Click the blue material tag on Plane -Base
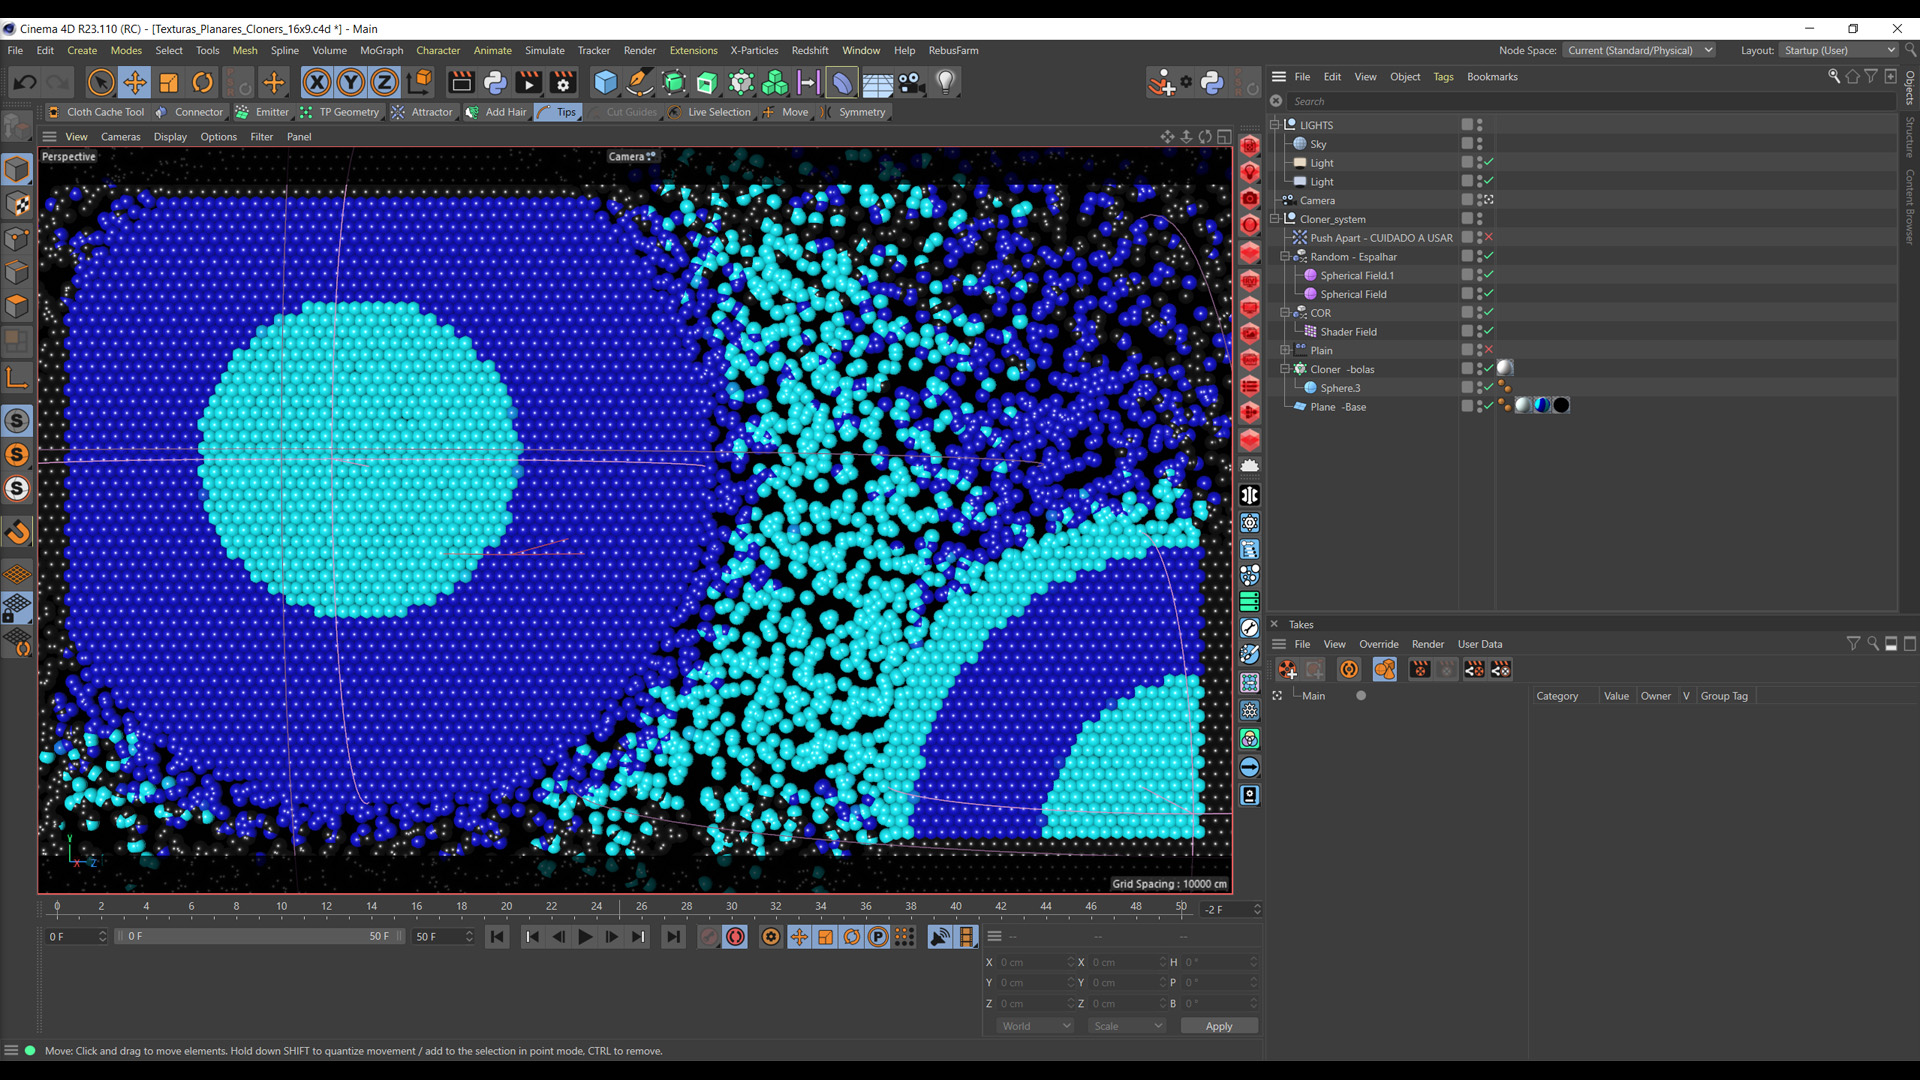This screenshot has height=1080, width=1920. click(1542, 406)
